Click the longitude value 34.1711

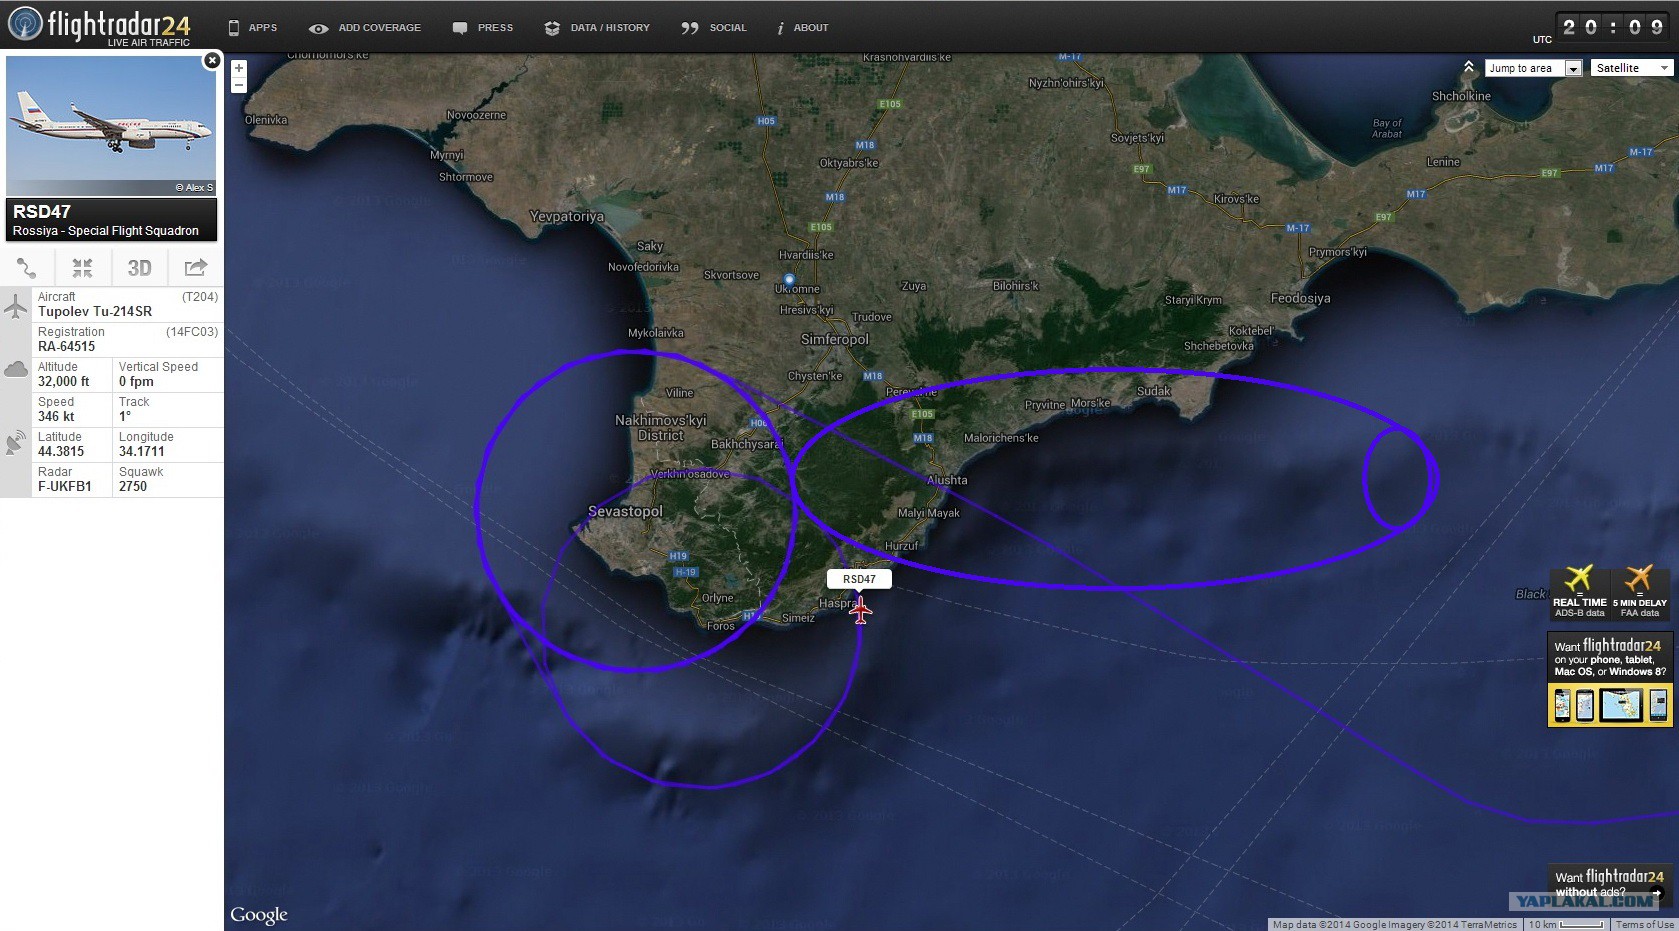tap(142, 452)
